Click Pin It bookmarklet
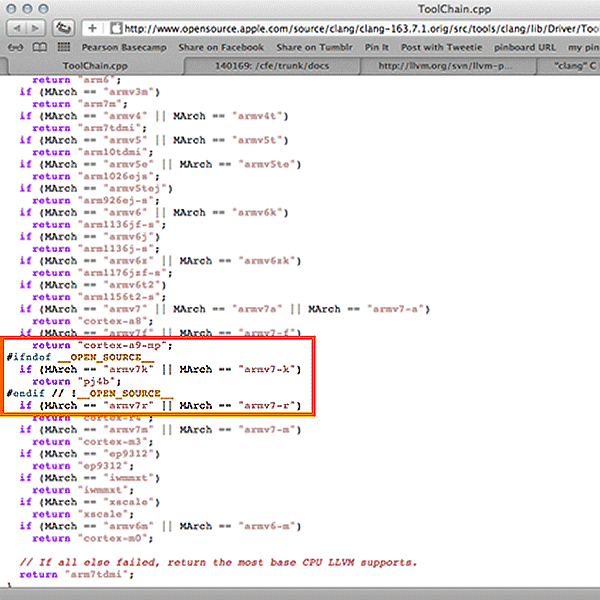 point(377,47)
